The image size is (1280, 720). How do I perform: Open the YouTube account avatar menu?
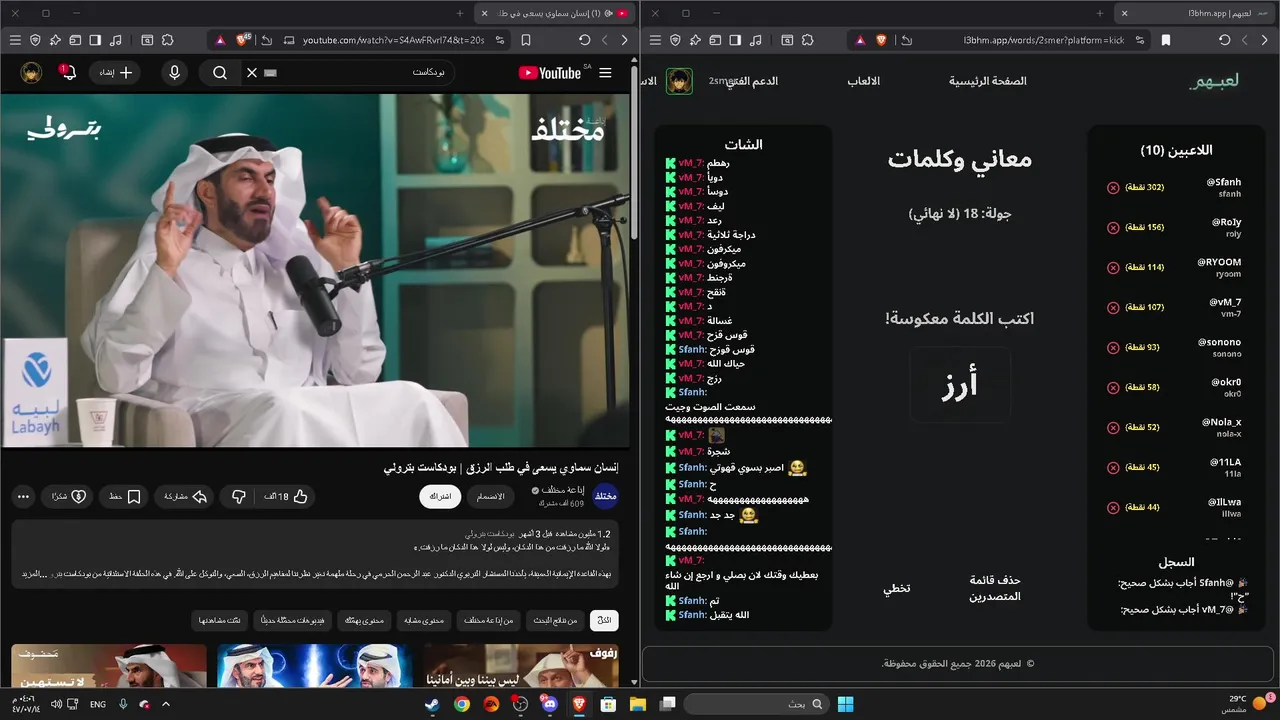click(31, 72)
